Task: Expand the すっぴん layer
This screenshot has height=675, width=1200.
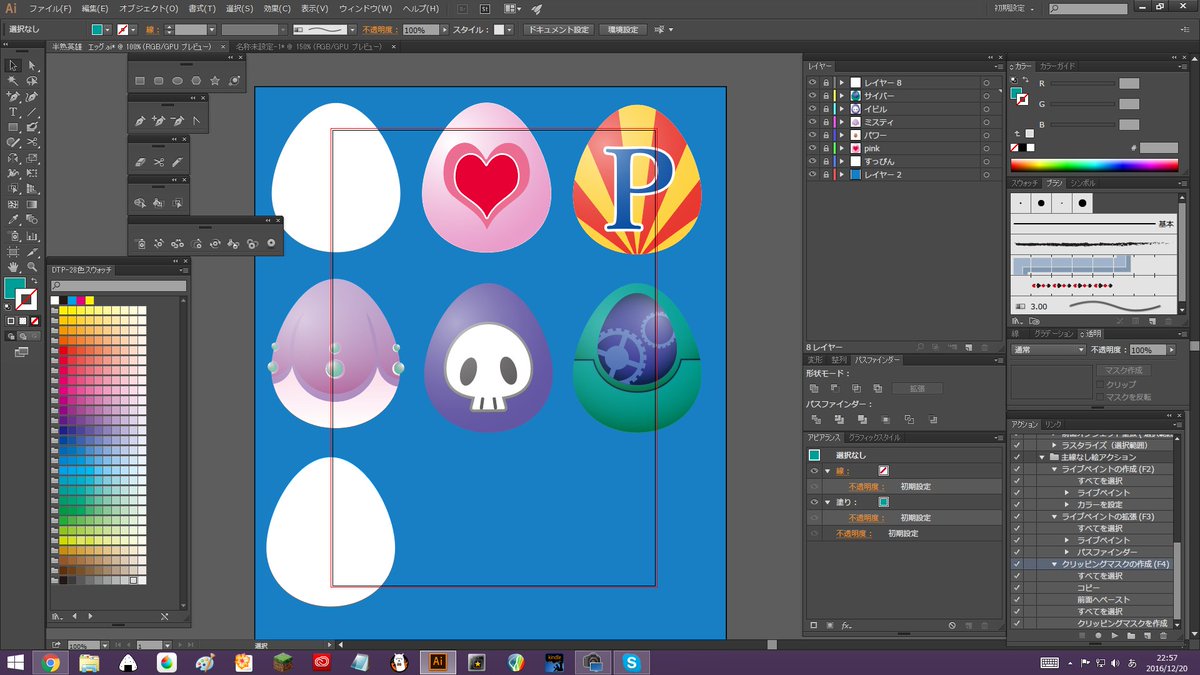Action: coord(842,161)
